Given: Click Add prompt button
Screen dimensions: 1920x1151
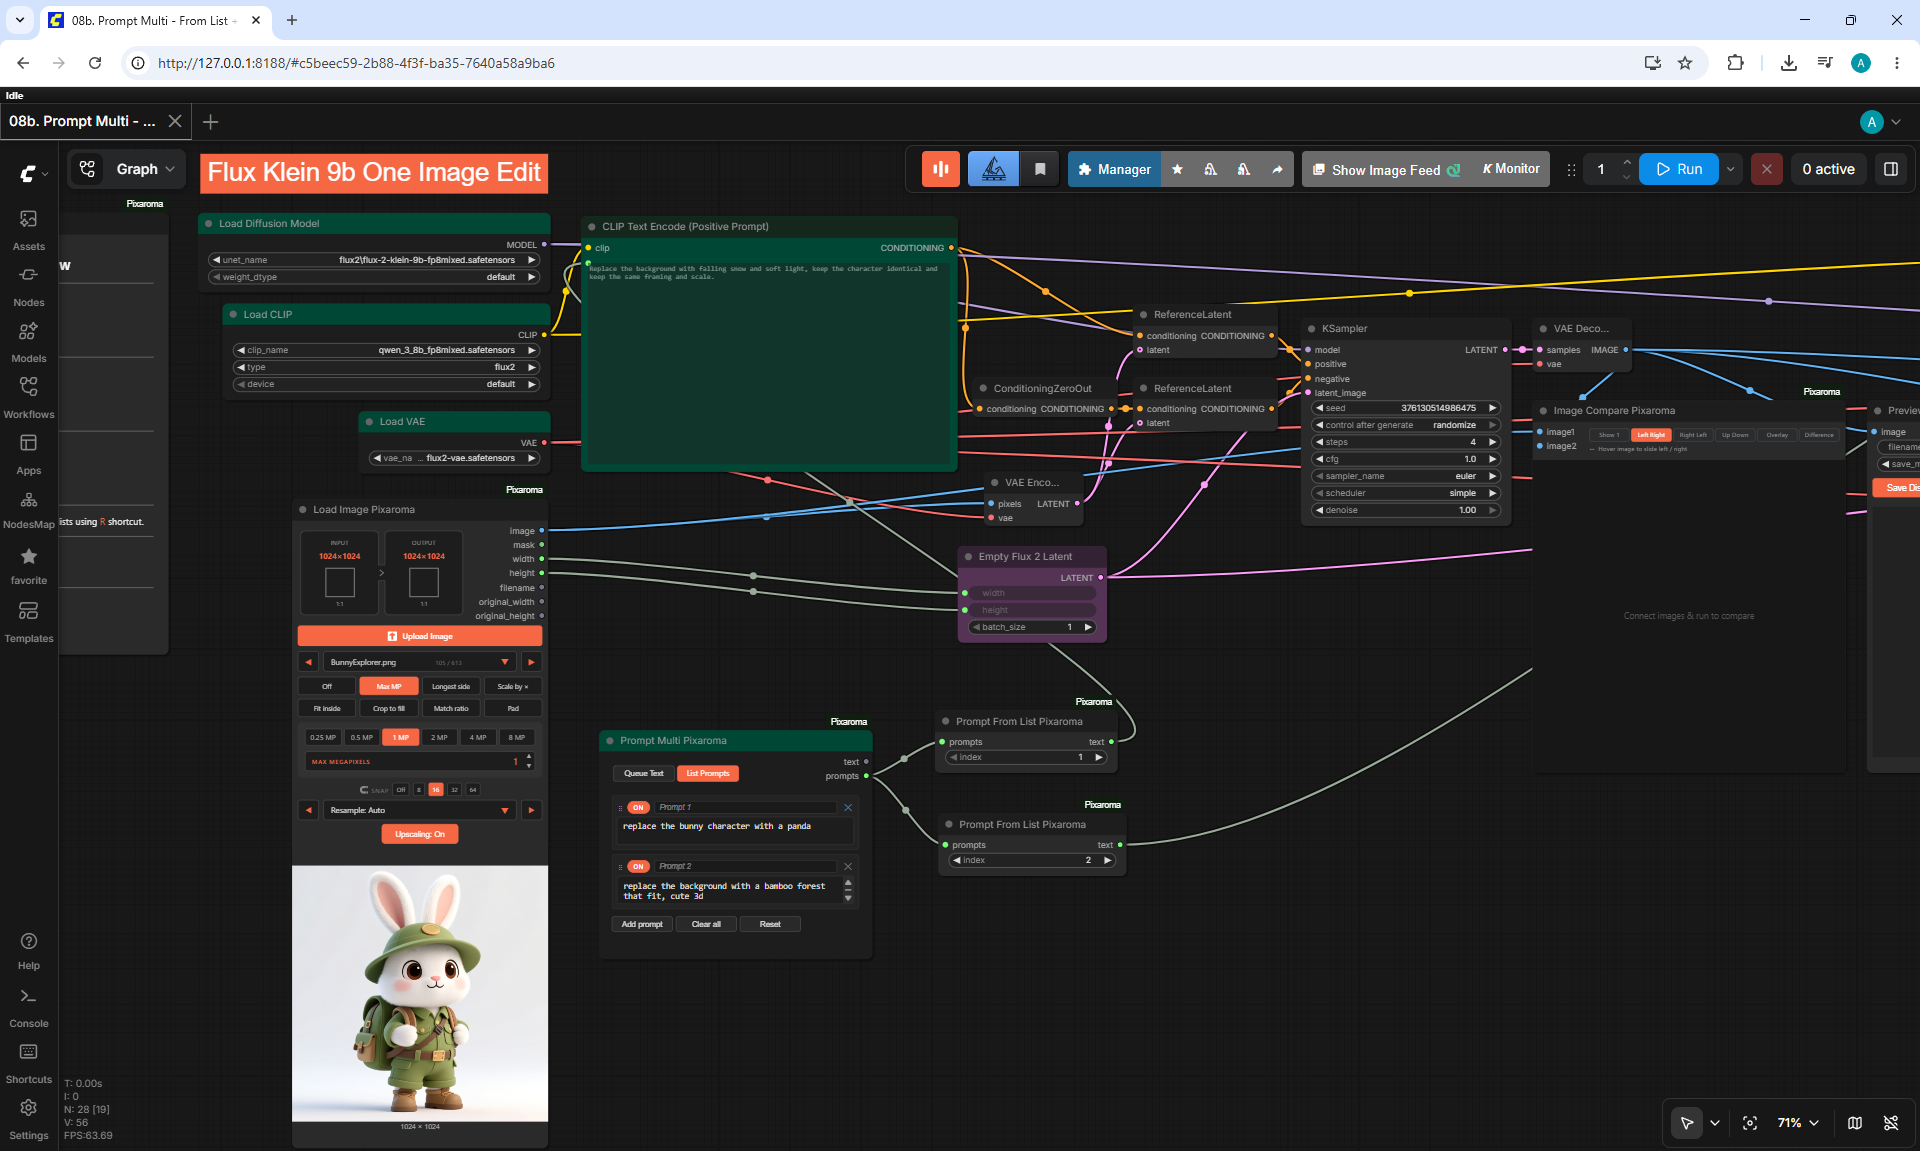Looking at the screenshot, I should coord(642,924).
